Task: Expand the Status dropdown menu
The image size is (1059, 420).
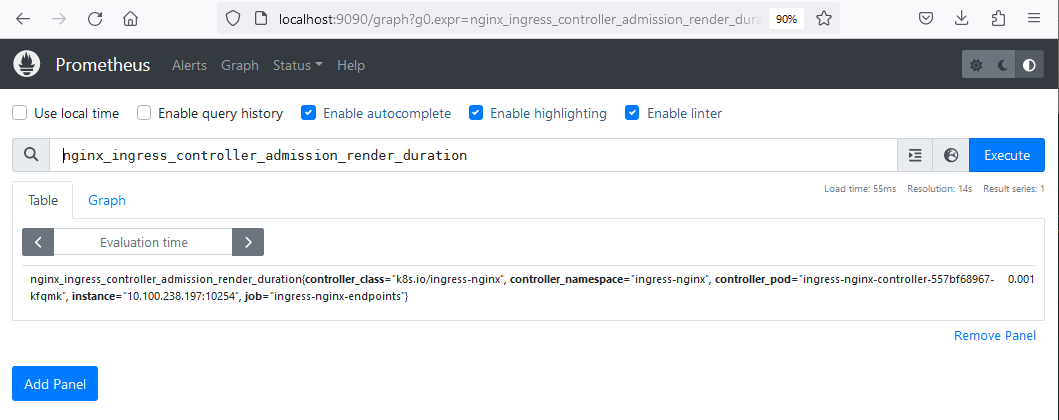Action: click(x=297, y=65)
